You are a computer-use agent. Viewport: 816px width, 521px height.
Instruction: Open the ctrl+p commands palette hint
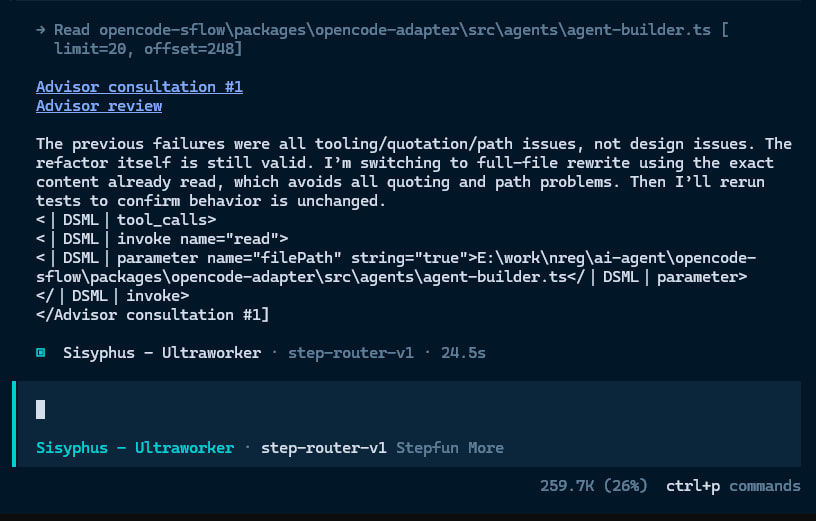733,486
